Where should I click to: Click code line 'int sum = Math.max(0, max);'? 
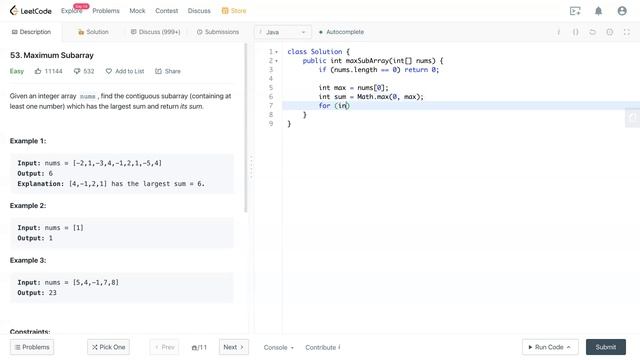[371, 97]
